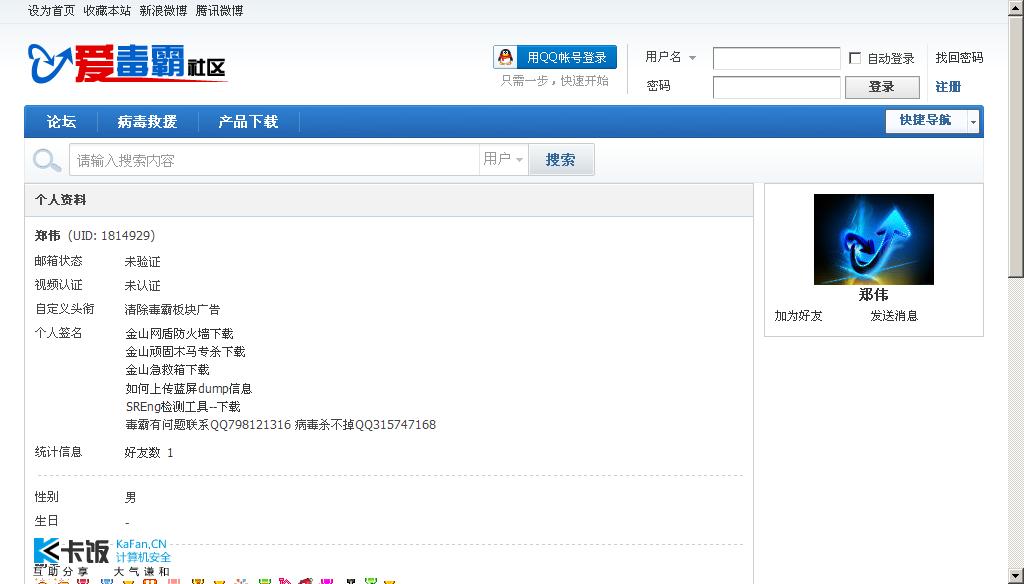1024x584 pixels.
Task: Open SREng检测工具--下载 link
Action: (183, 406)
